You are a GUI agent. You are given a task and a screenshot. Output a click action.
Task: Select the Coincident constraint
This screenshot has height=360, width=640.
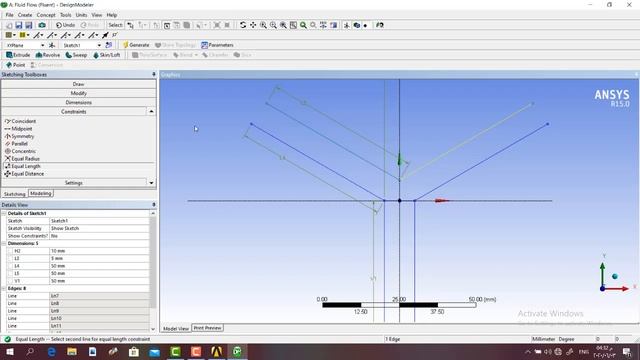(x=20, y=121)
